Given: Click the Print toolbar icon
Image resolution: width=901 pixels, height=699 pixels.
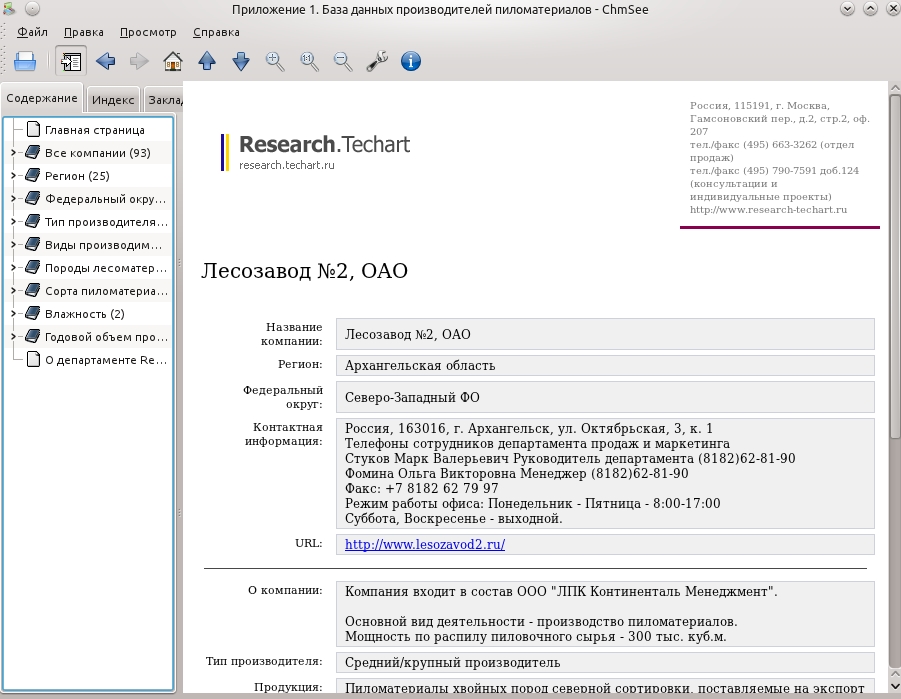Looking at the screenshot, I should point(25,61).
